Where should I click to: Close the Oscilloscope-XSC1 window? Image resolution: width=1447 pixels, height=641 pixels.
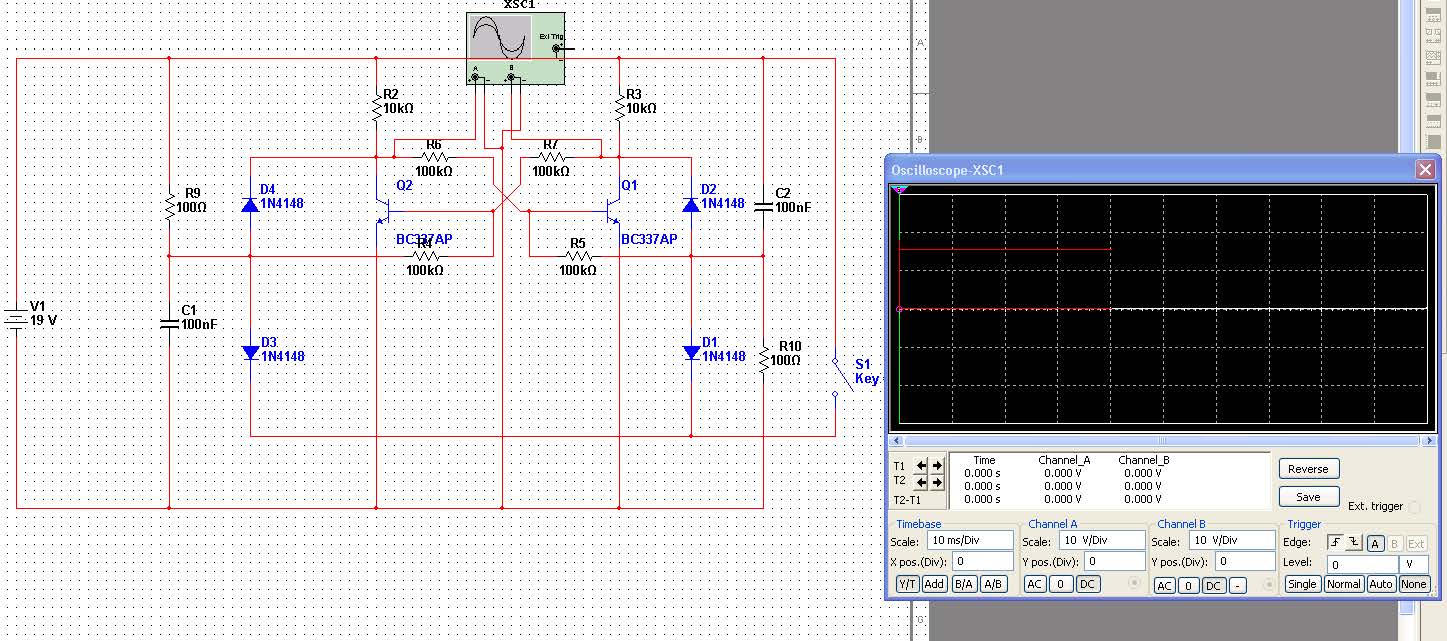[1425, 170]
